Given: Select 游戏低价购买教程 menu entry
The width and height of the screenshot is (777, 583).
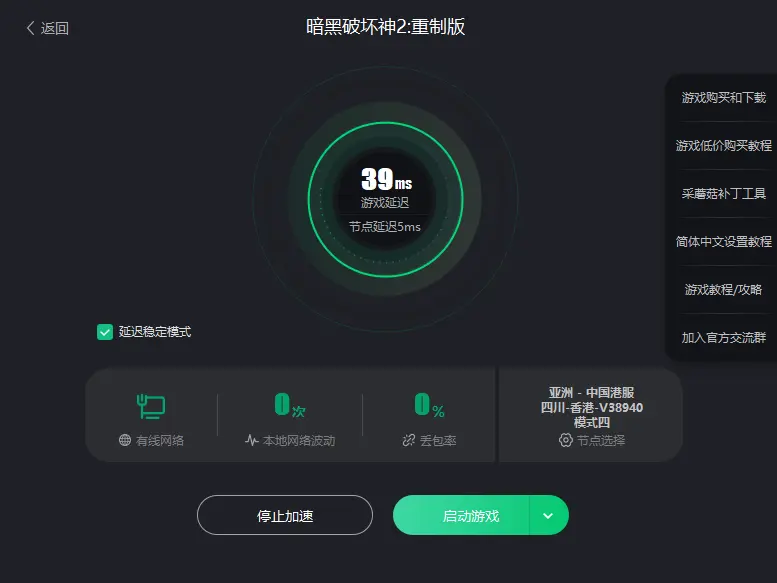Looking at the screenshot, I should tap(723, 146).
